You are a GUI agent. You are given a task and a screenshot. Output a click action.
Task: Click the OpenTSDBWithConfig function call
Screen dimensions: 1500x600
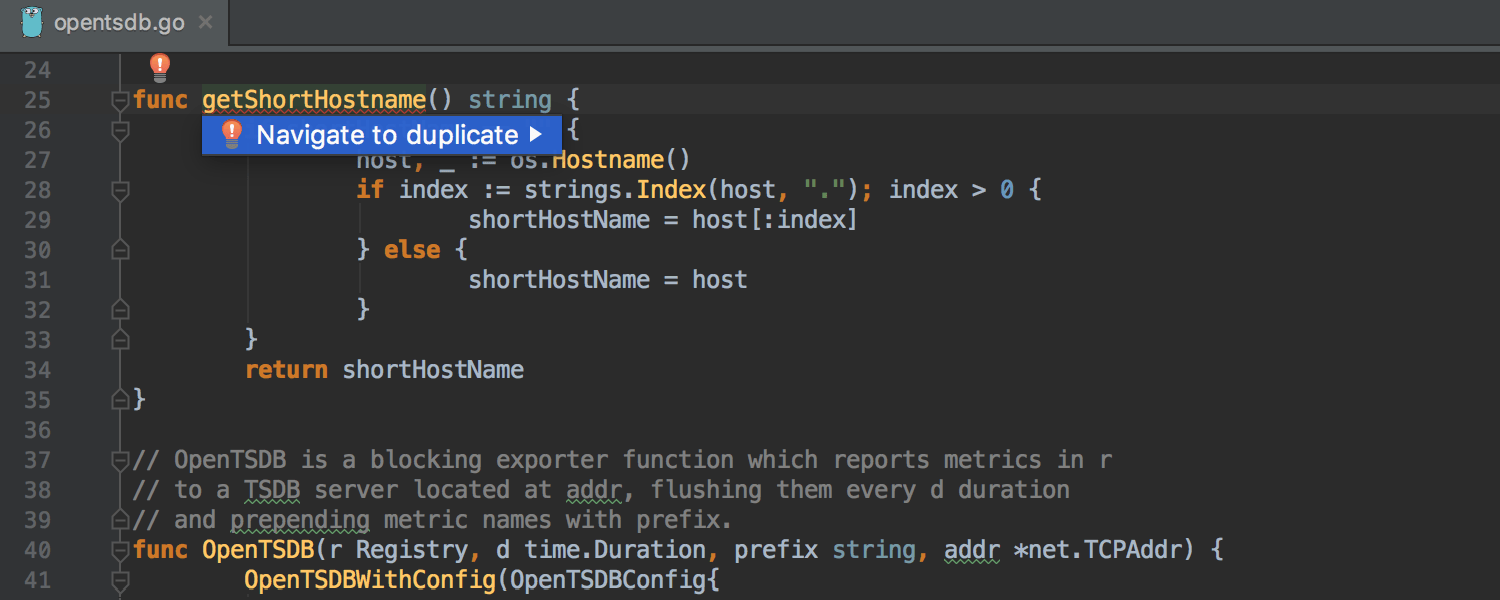(x=370, y=580)
